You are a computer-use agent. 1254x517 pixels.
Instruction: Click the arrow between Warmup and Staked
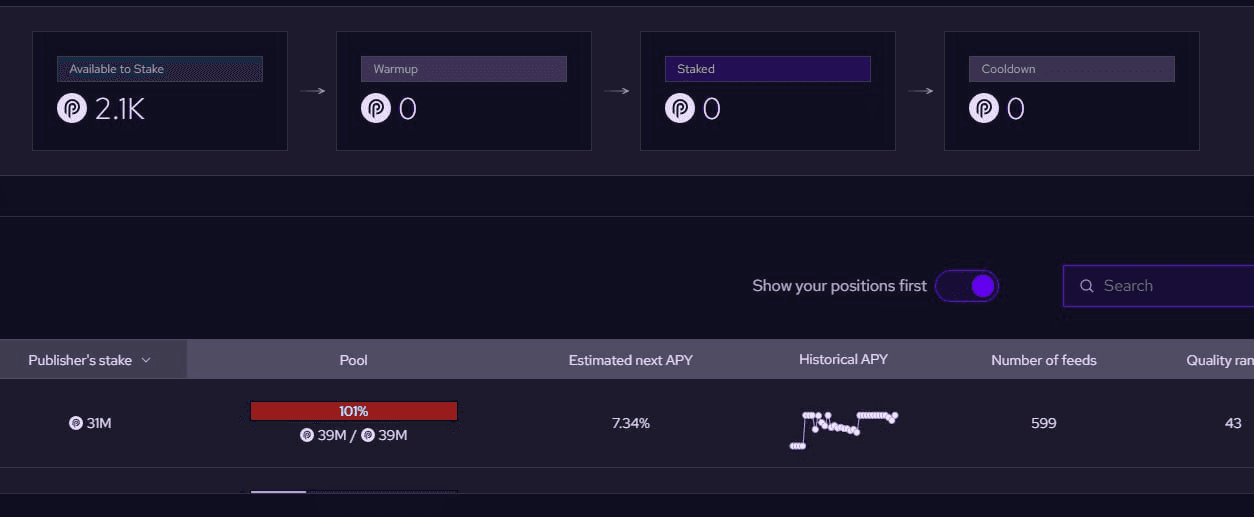coord(616,91)
